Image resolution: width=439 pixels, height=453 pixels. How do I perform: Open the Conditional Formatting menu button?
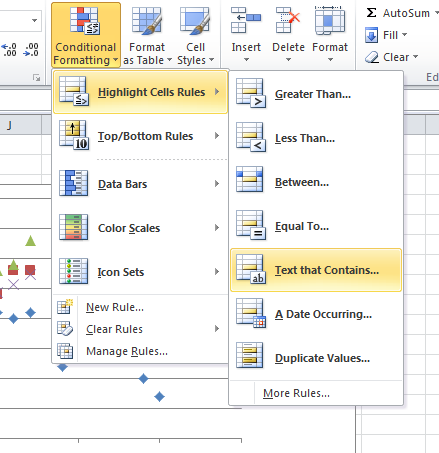[x=86, y=35]
